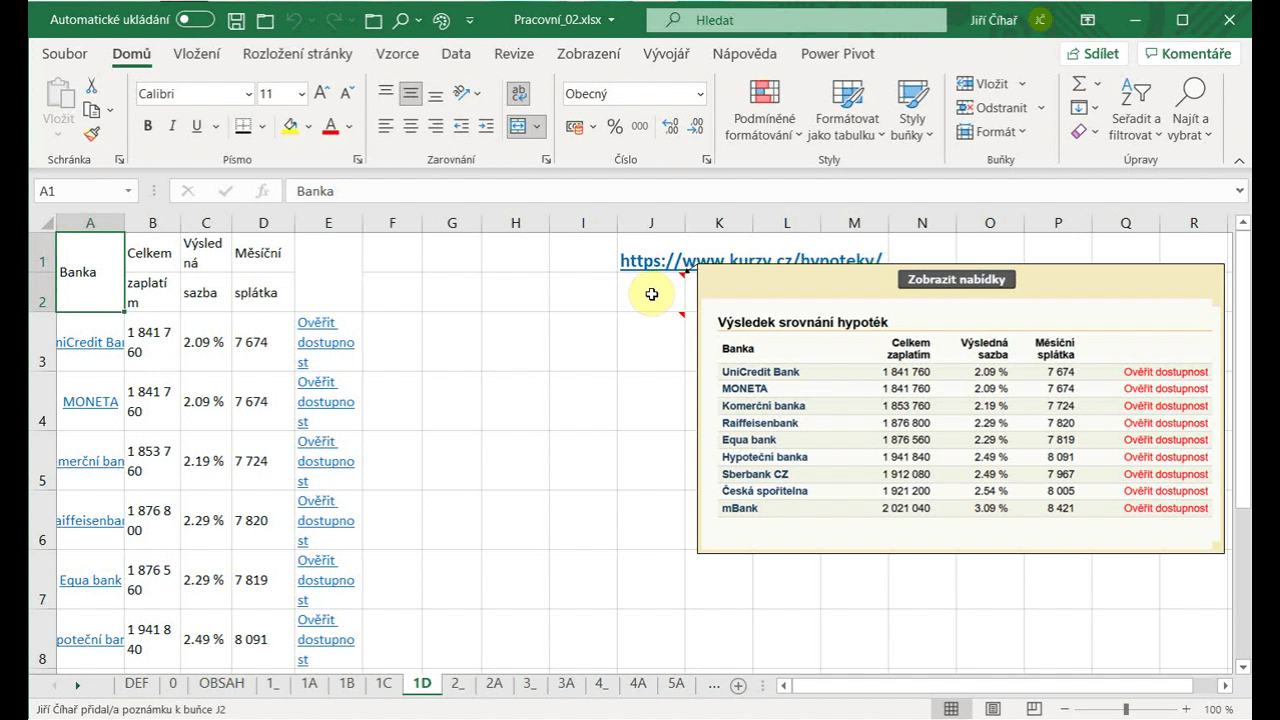Switch to the OBSAH sheet tab
Screen dimensions: 1280x720
[221, 684]
